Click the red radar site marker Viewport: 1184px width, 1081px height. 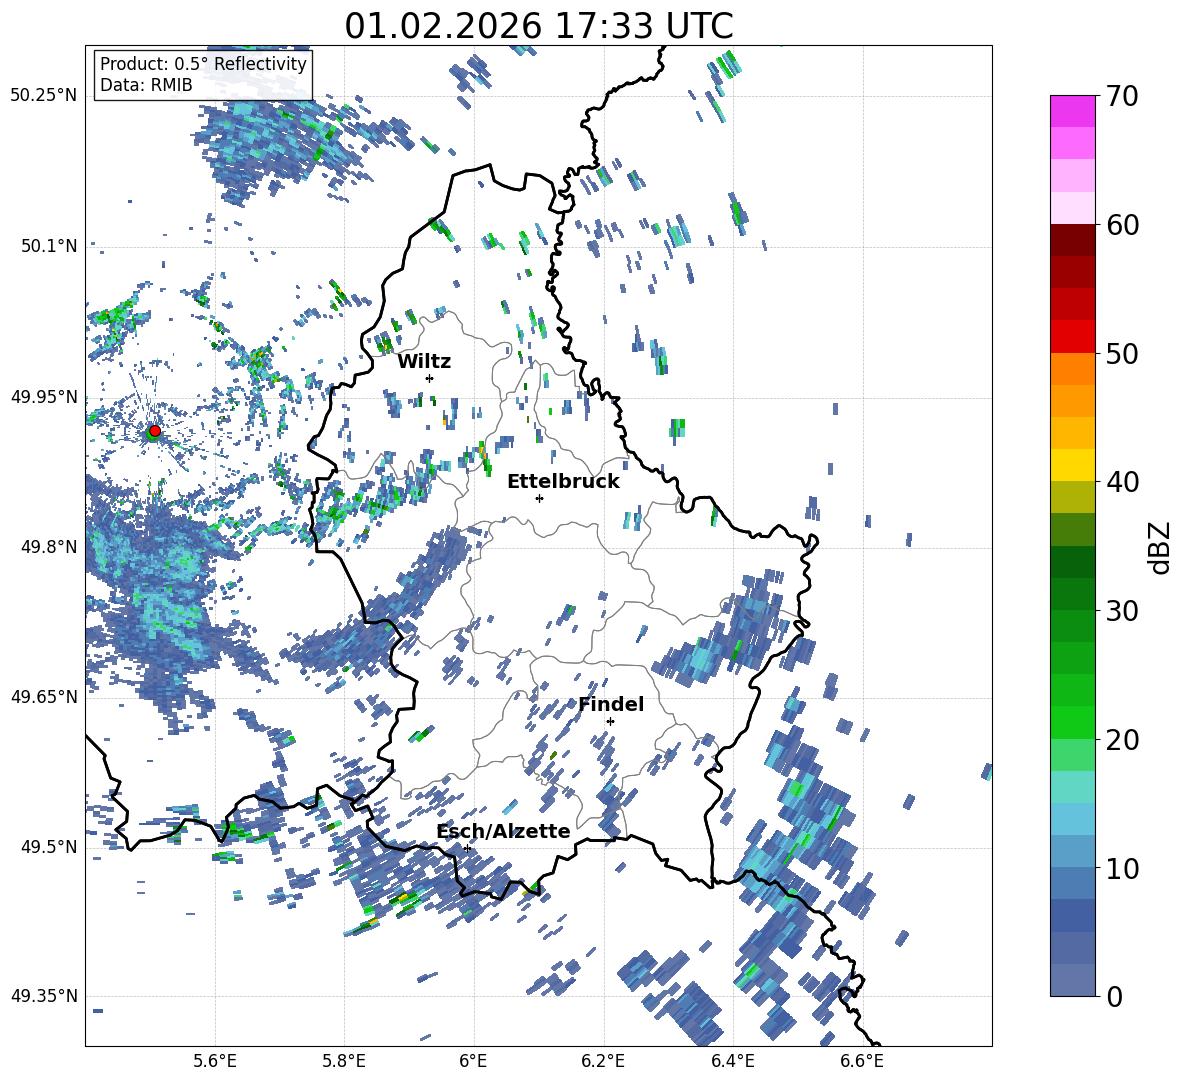coord(155,430)
